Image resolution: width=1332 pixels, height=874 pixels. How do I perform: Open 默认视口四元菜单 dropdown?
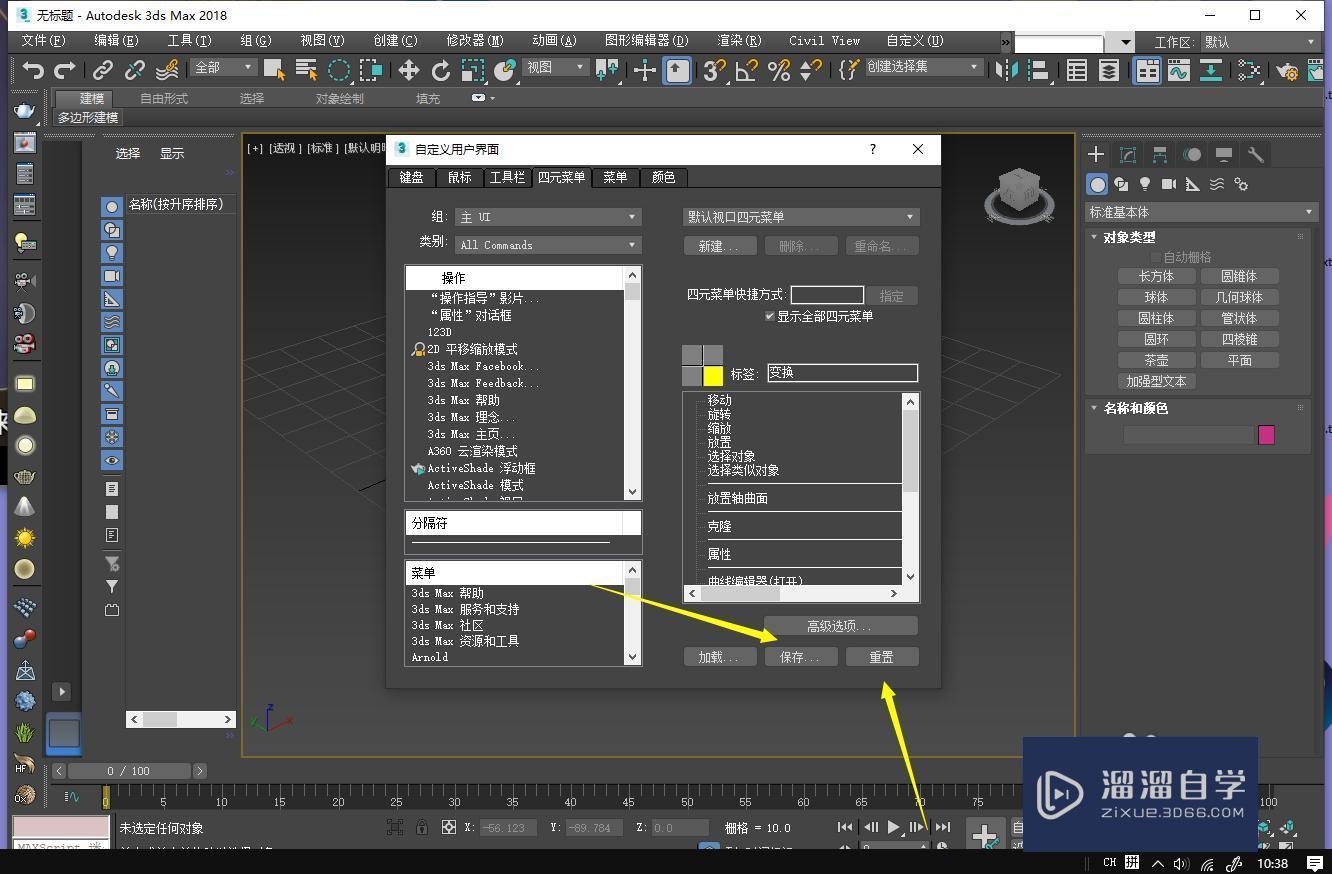click(x=801, y=217)
